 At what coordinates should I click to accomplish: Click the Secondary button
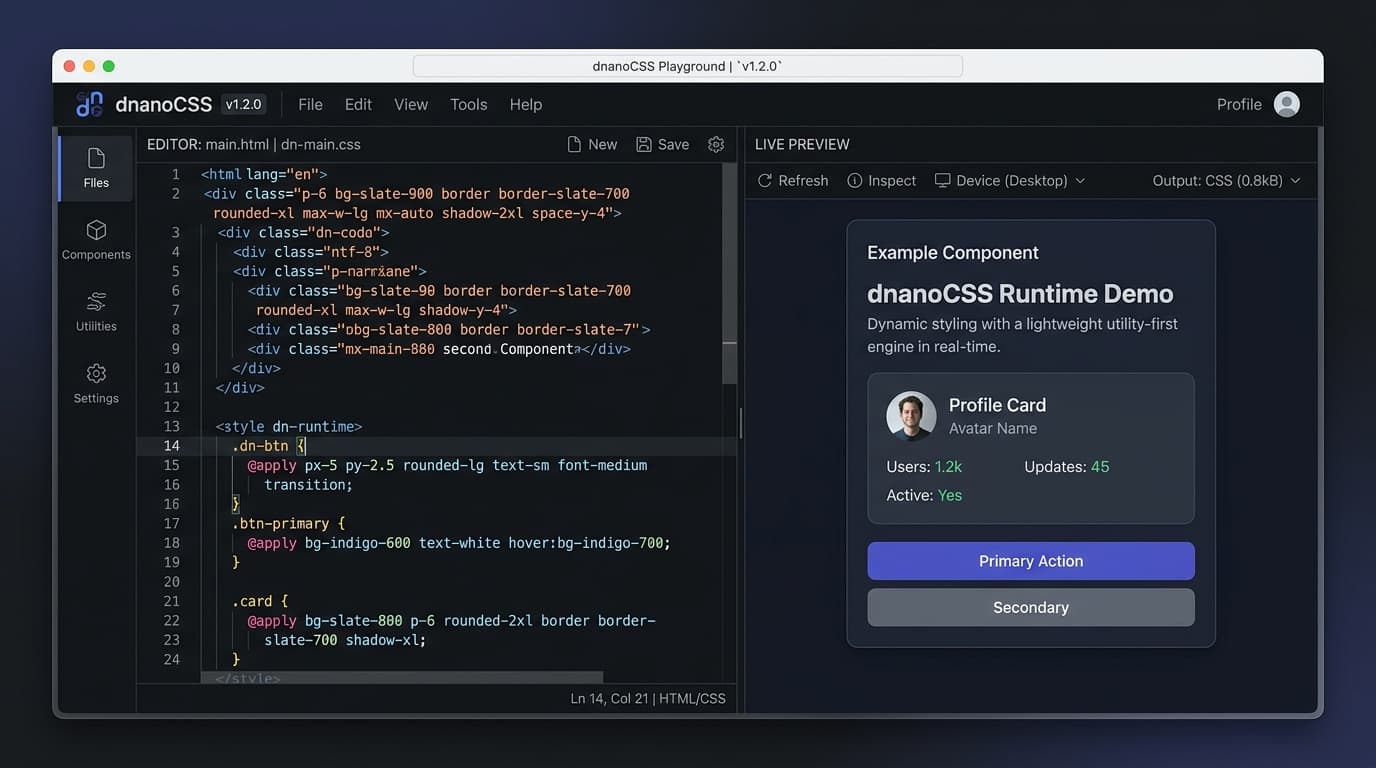pyautogui.click(x=1031, y=607)
